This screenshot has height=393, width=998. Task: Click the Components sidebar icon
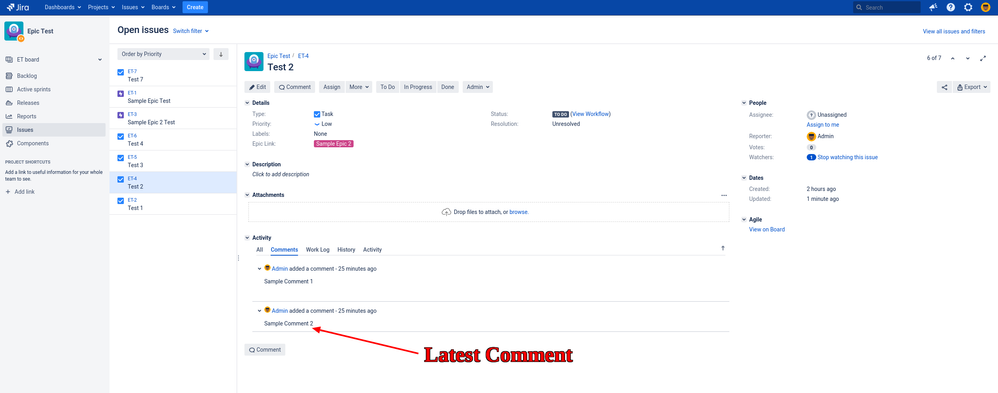(x=9, y=143)
